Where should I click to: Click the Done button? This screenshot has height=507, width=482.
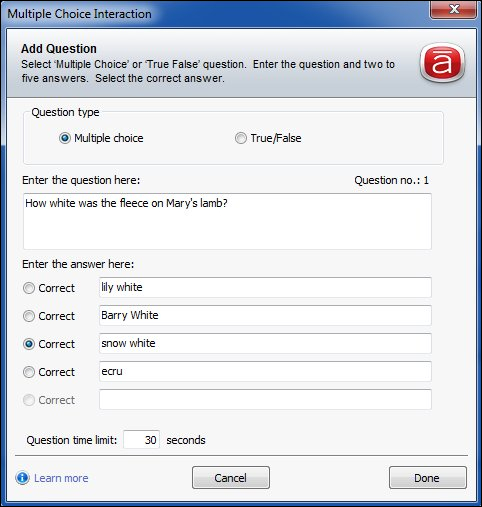coord(428,478)
